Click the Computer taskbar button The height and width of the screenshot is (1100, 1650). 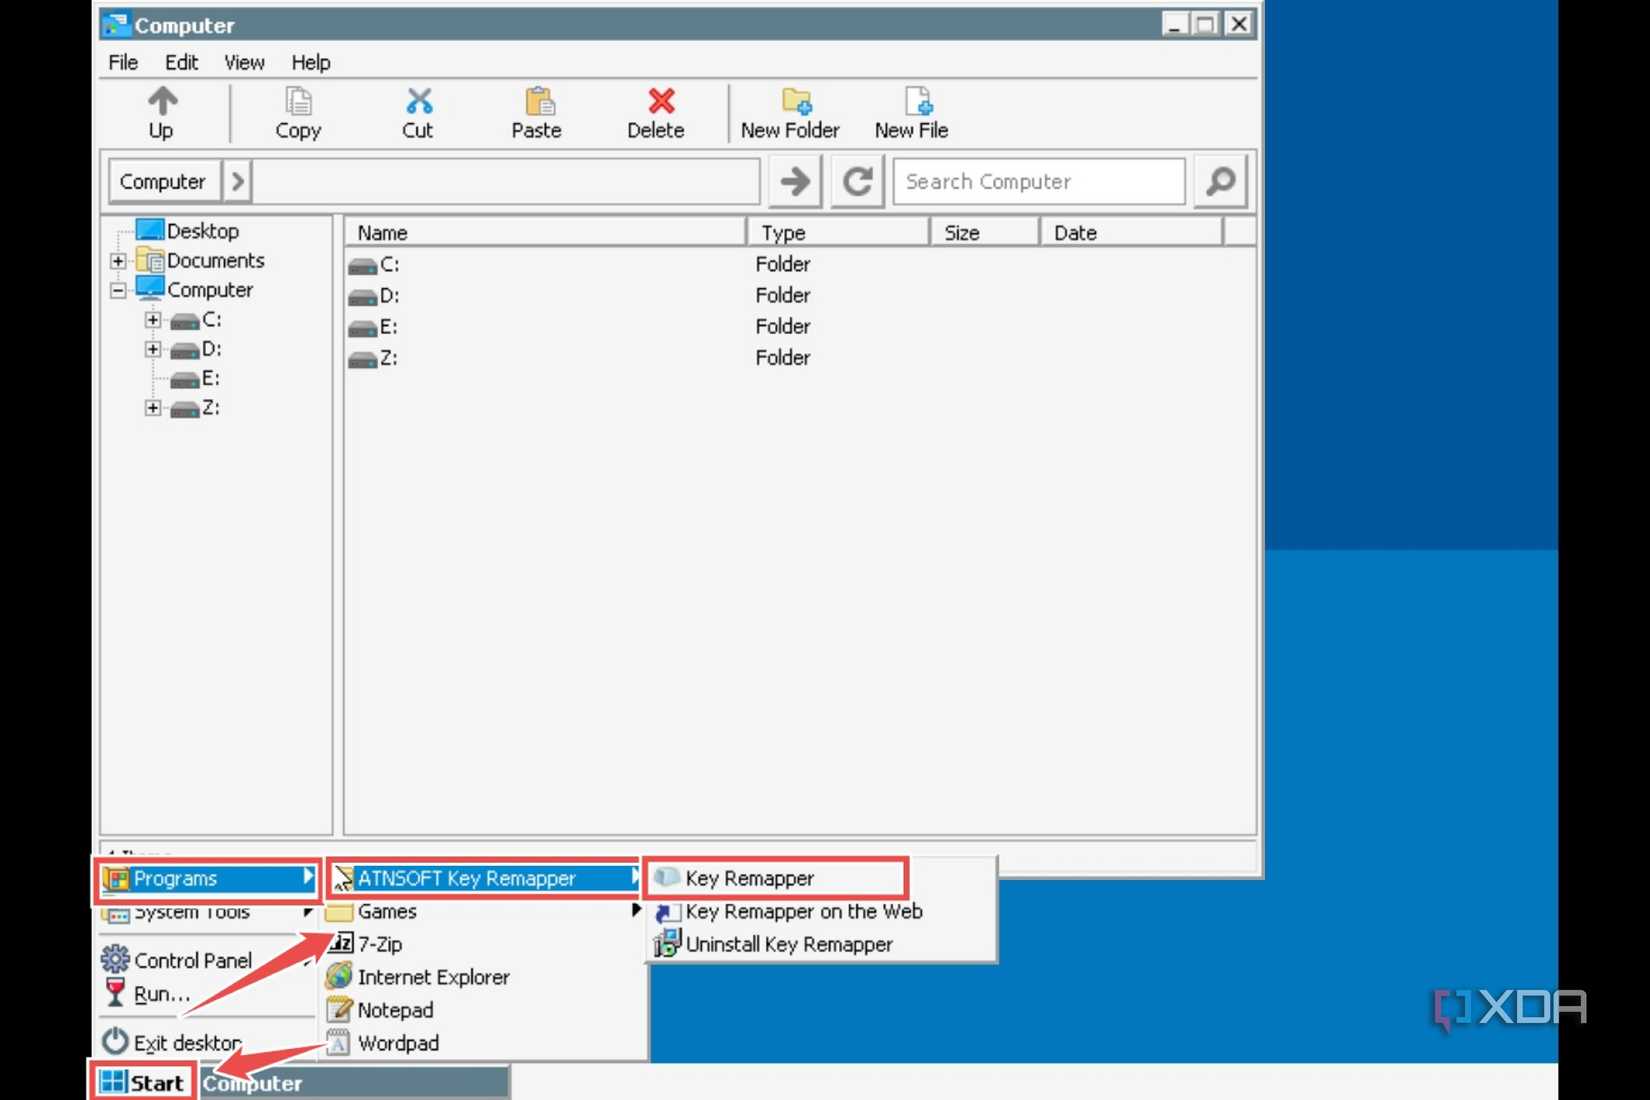coord(354,1083)
